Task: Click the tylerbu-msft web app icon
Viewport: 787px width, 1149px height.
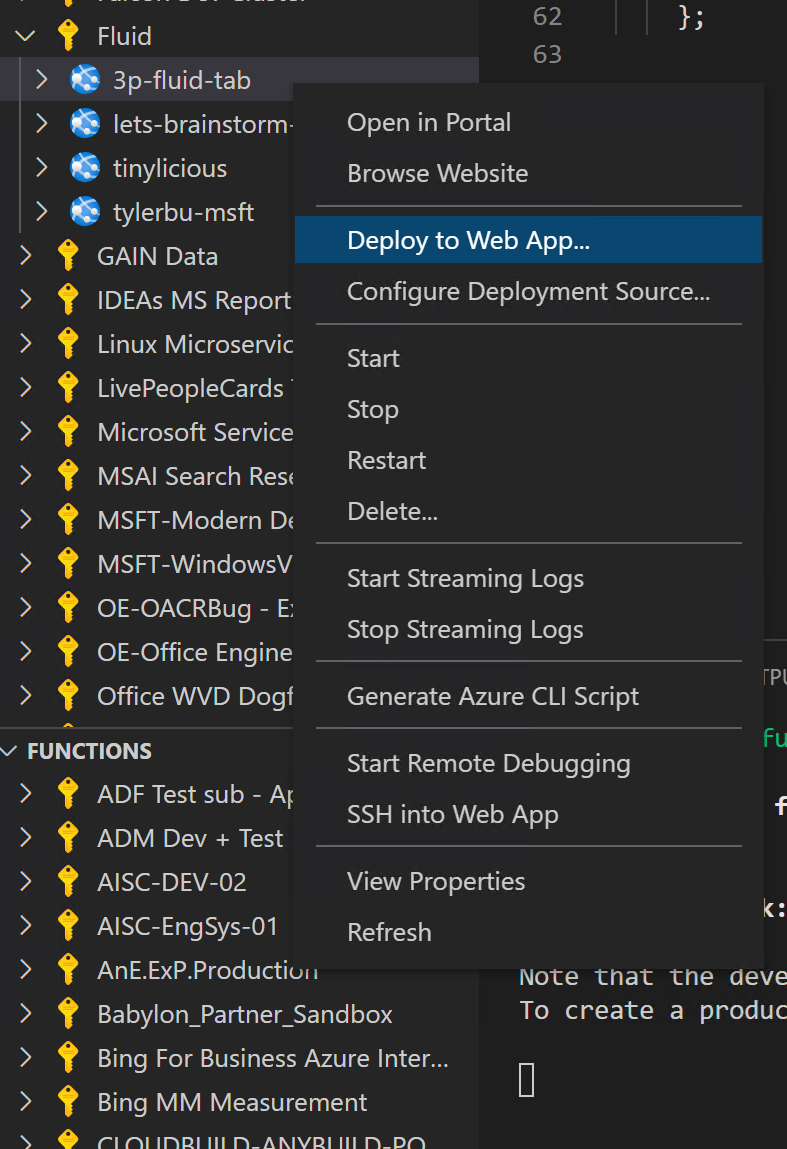Action: tap(85, 212)
